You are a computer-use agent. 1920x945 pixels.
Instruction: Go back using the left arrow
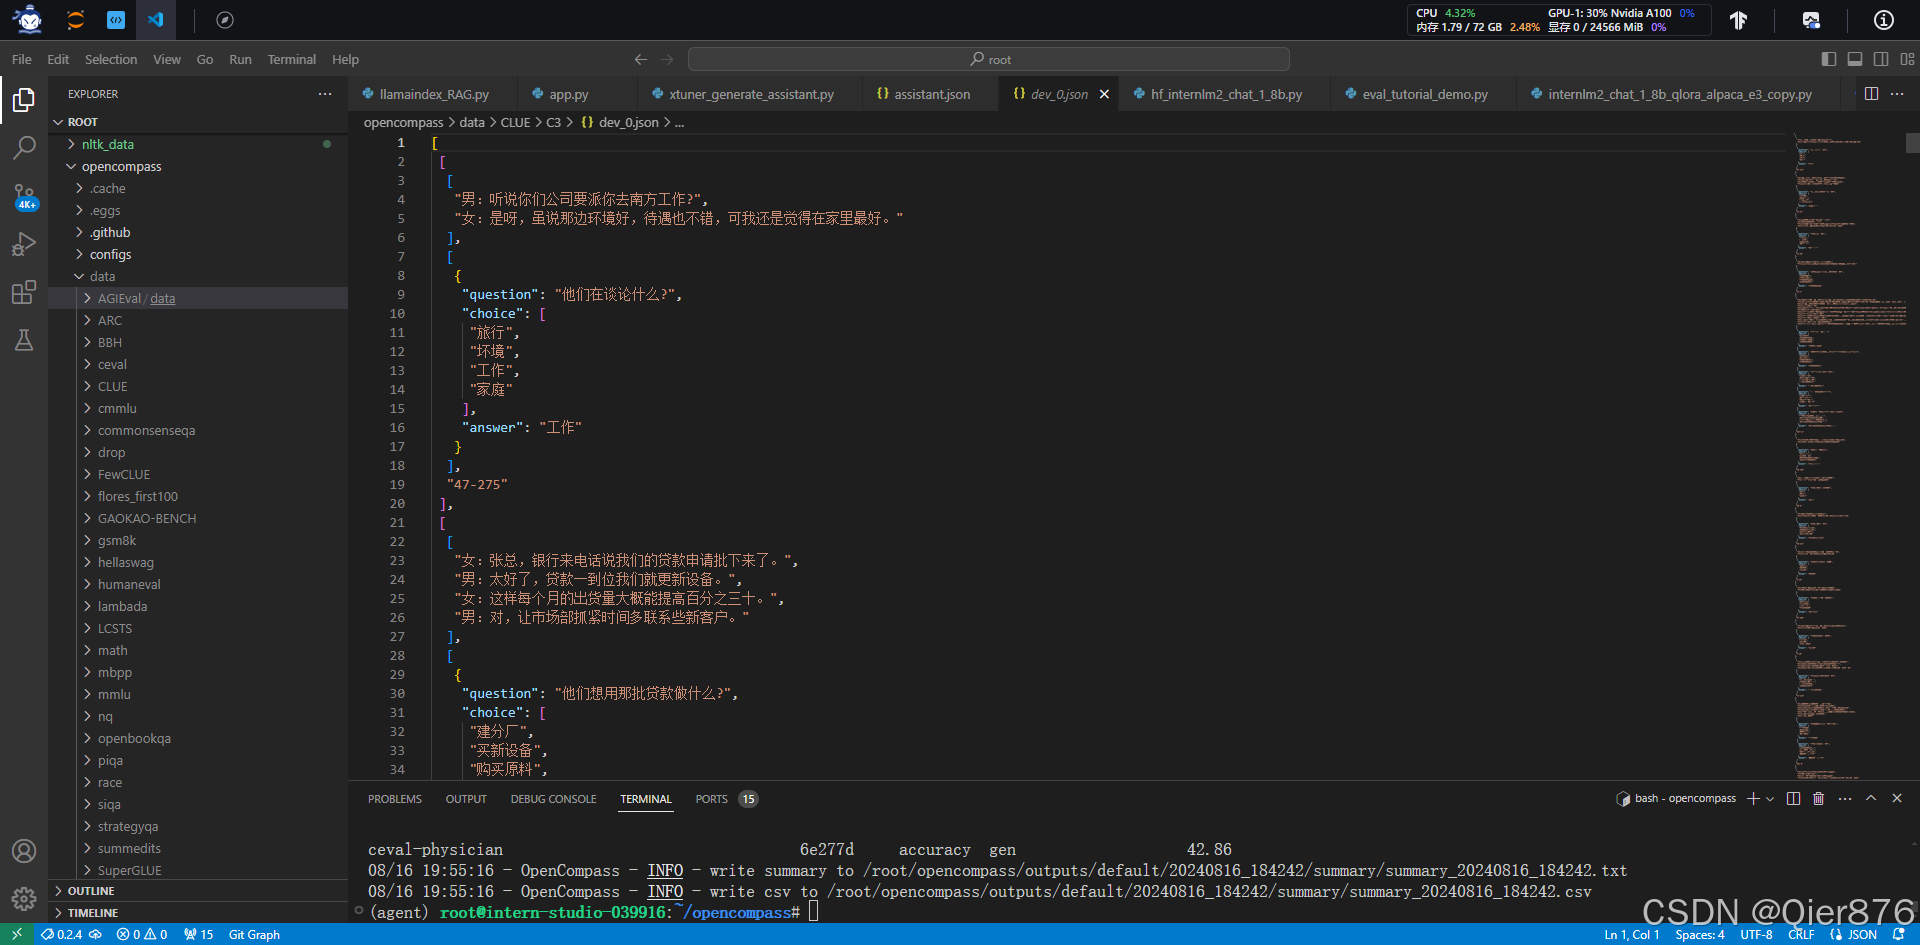(641, 59)
